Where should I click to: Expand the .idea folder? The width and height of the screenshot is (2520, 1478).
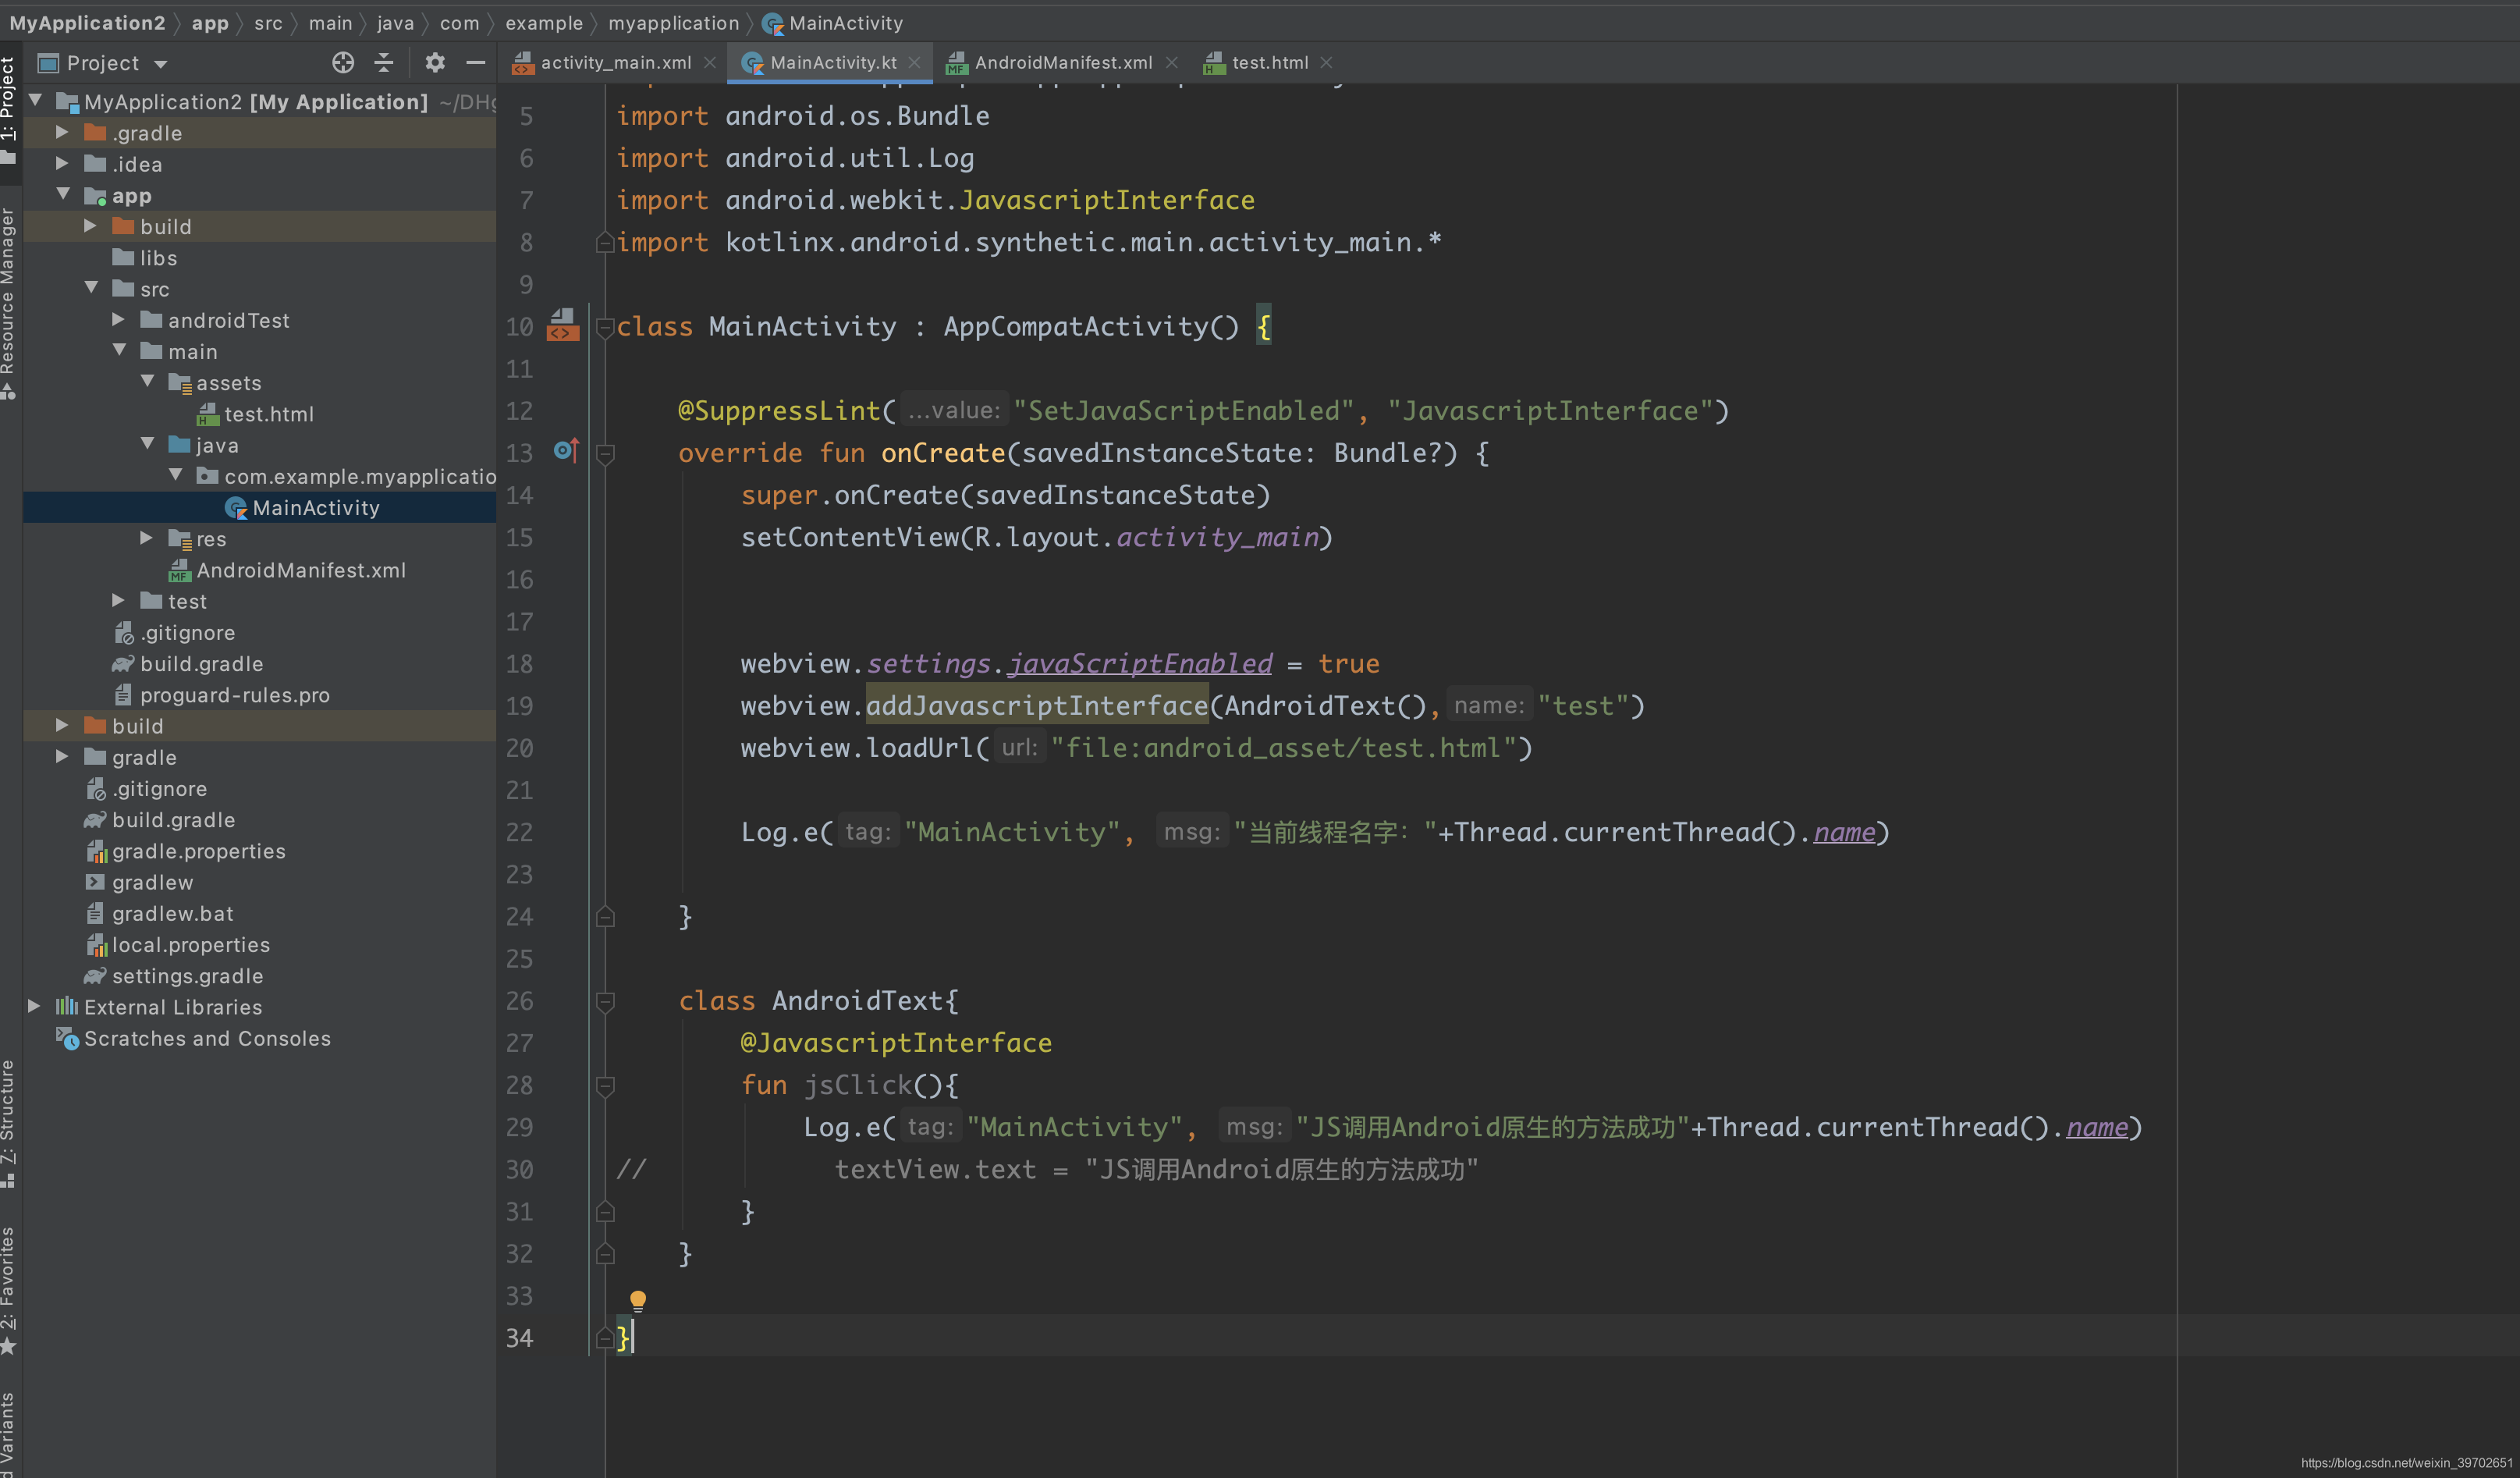62,164
